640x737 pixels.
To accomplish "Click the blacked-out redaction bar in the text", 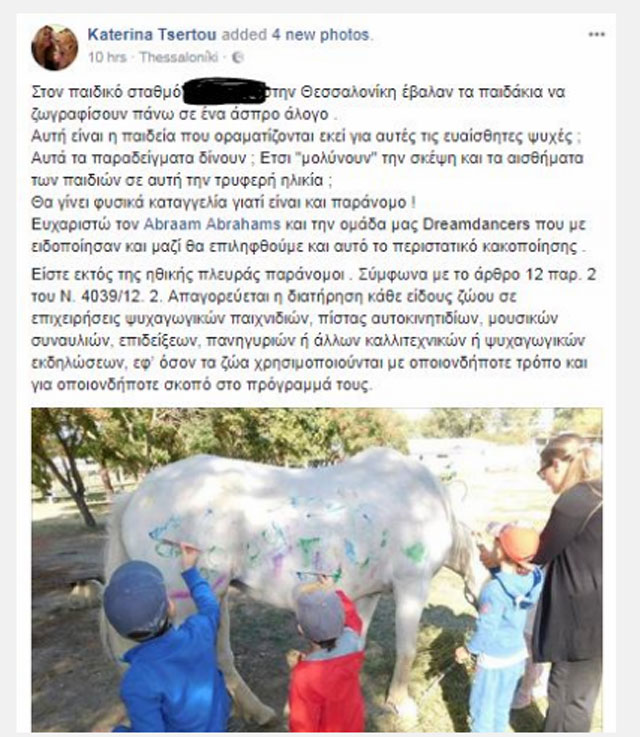I will pyautogui.click(x=224, y=91).
